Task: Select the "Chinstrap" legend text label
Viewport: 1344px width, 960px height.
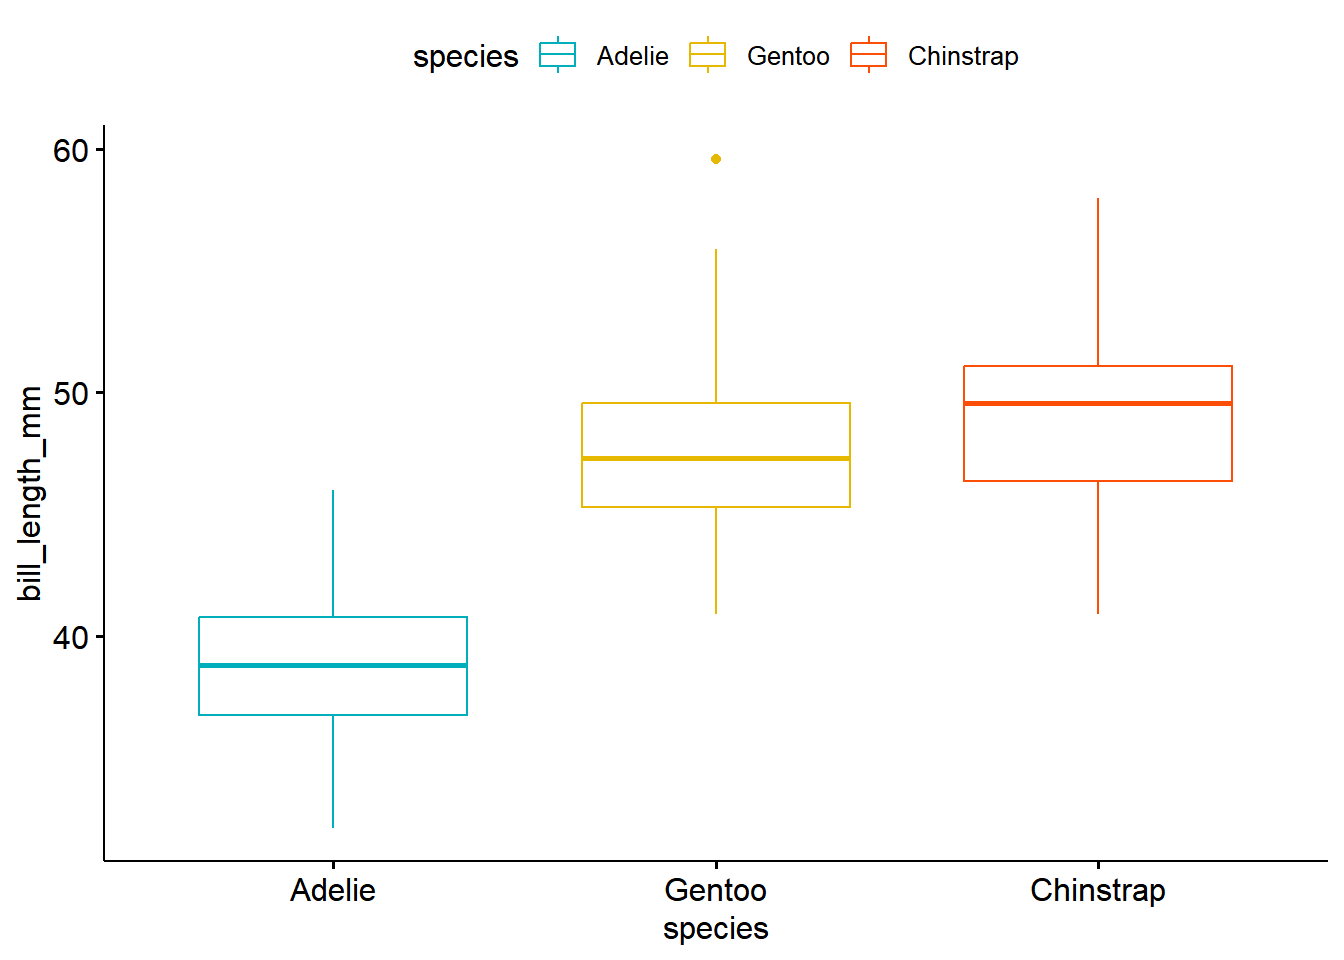Action: (x=963, y=56)
